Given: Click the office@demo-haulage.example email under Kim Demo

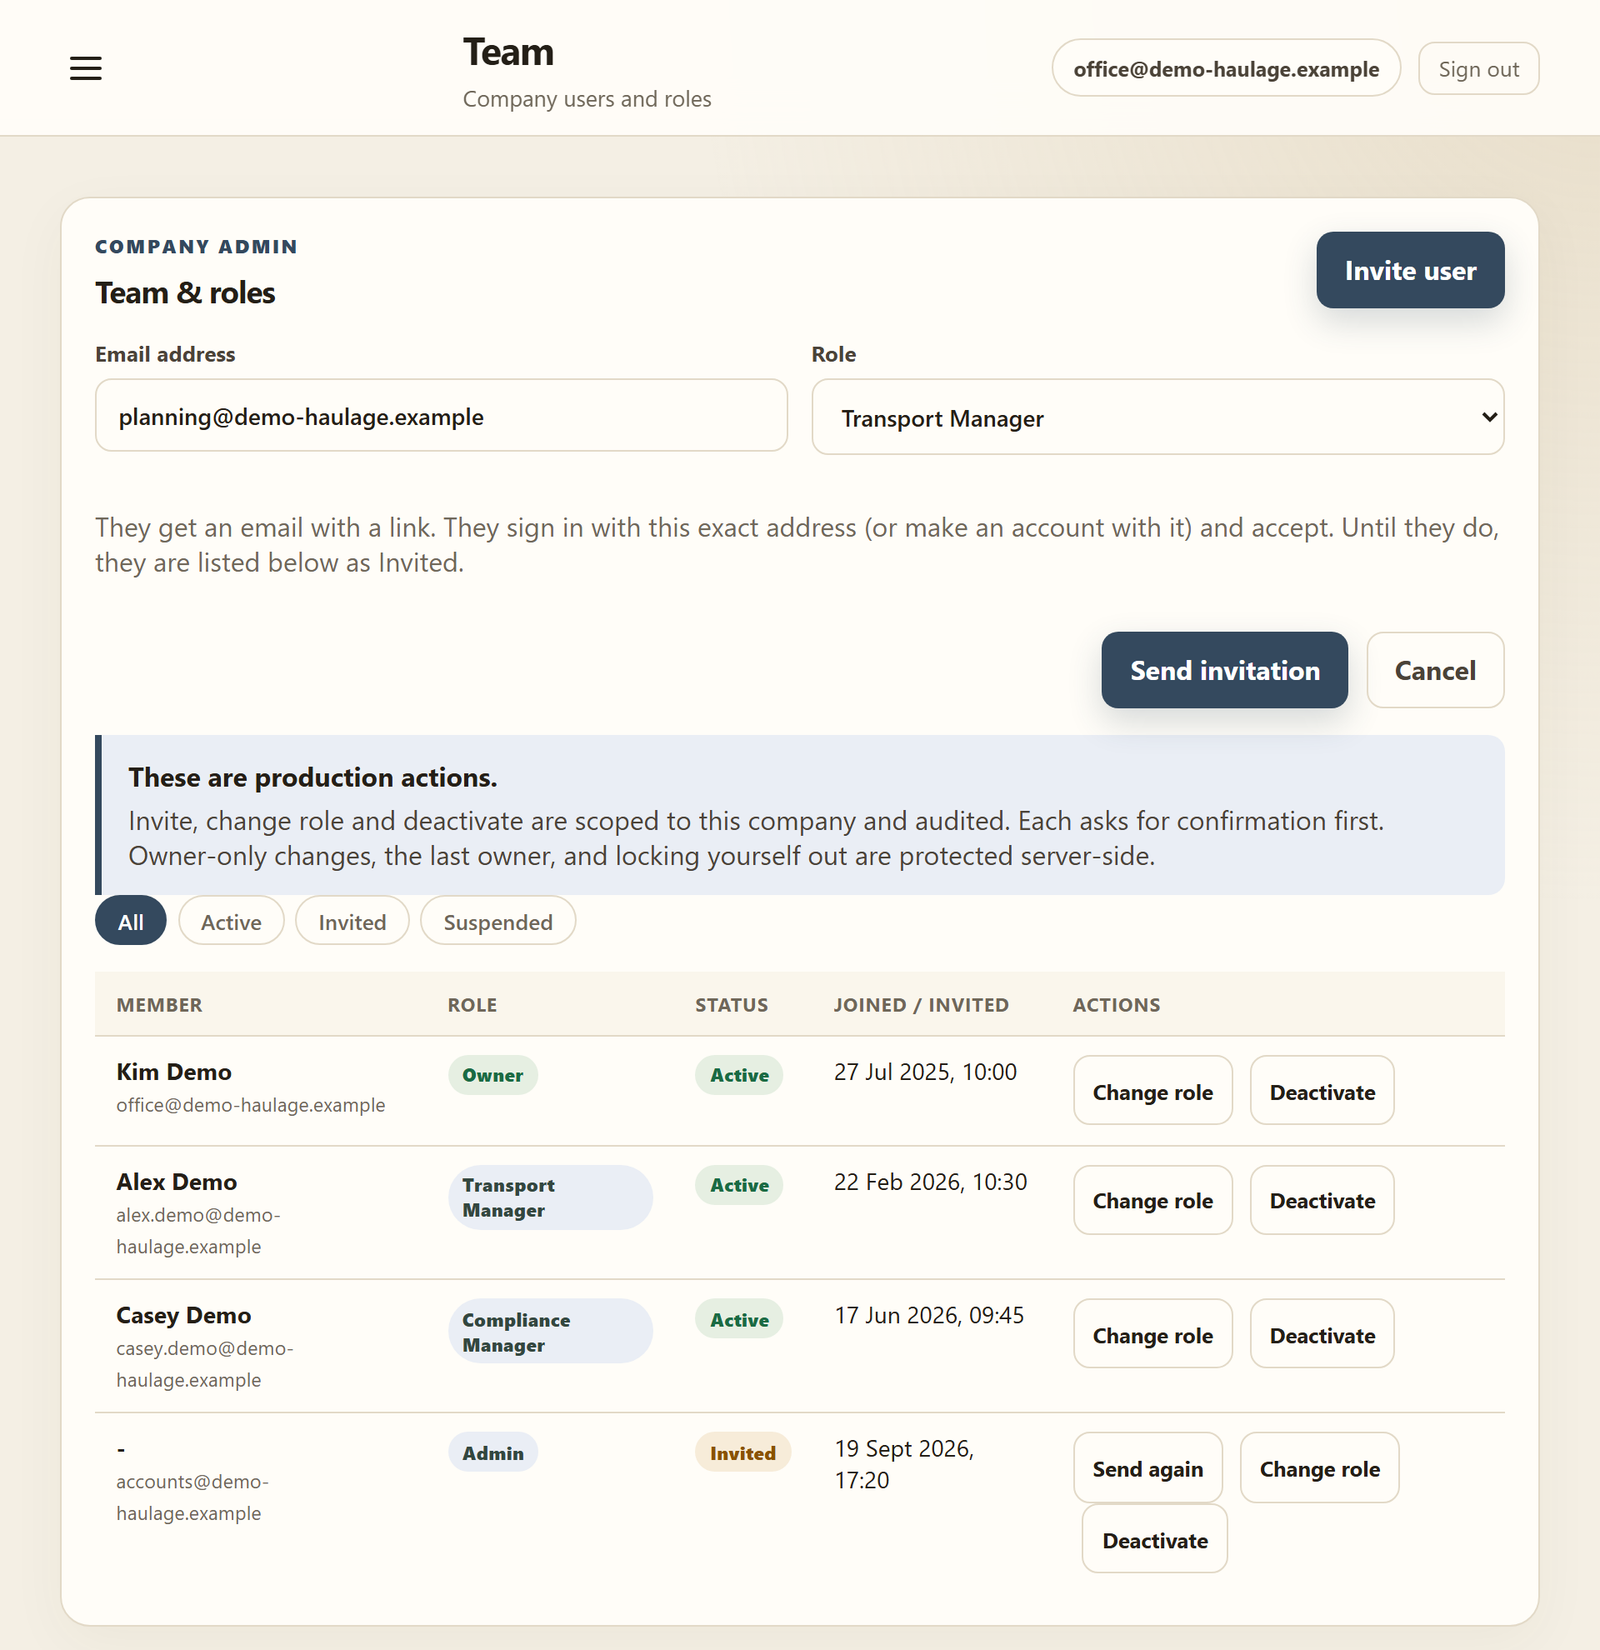Looking at the screenshot, I should 251,1105.
